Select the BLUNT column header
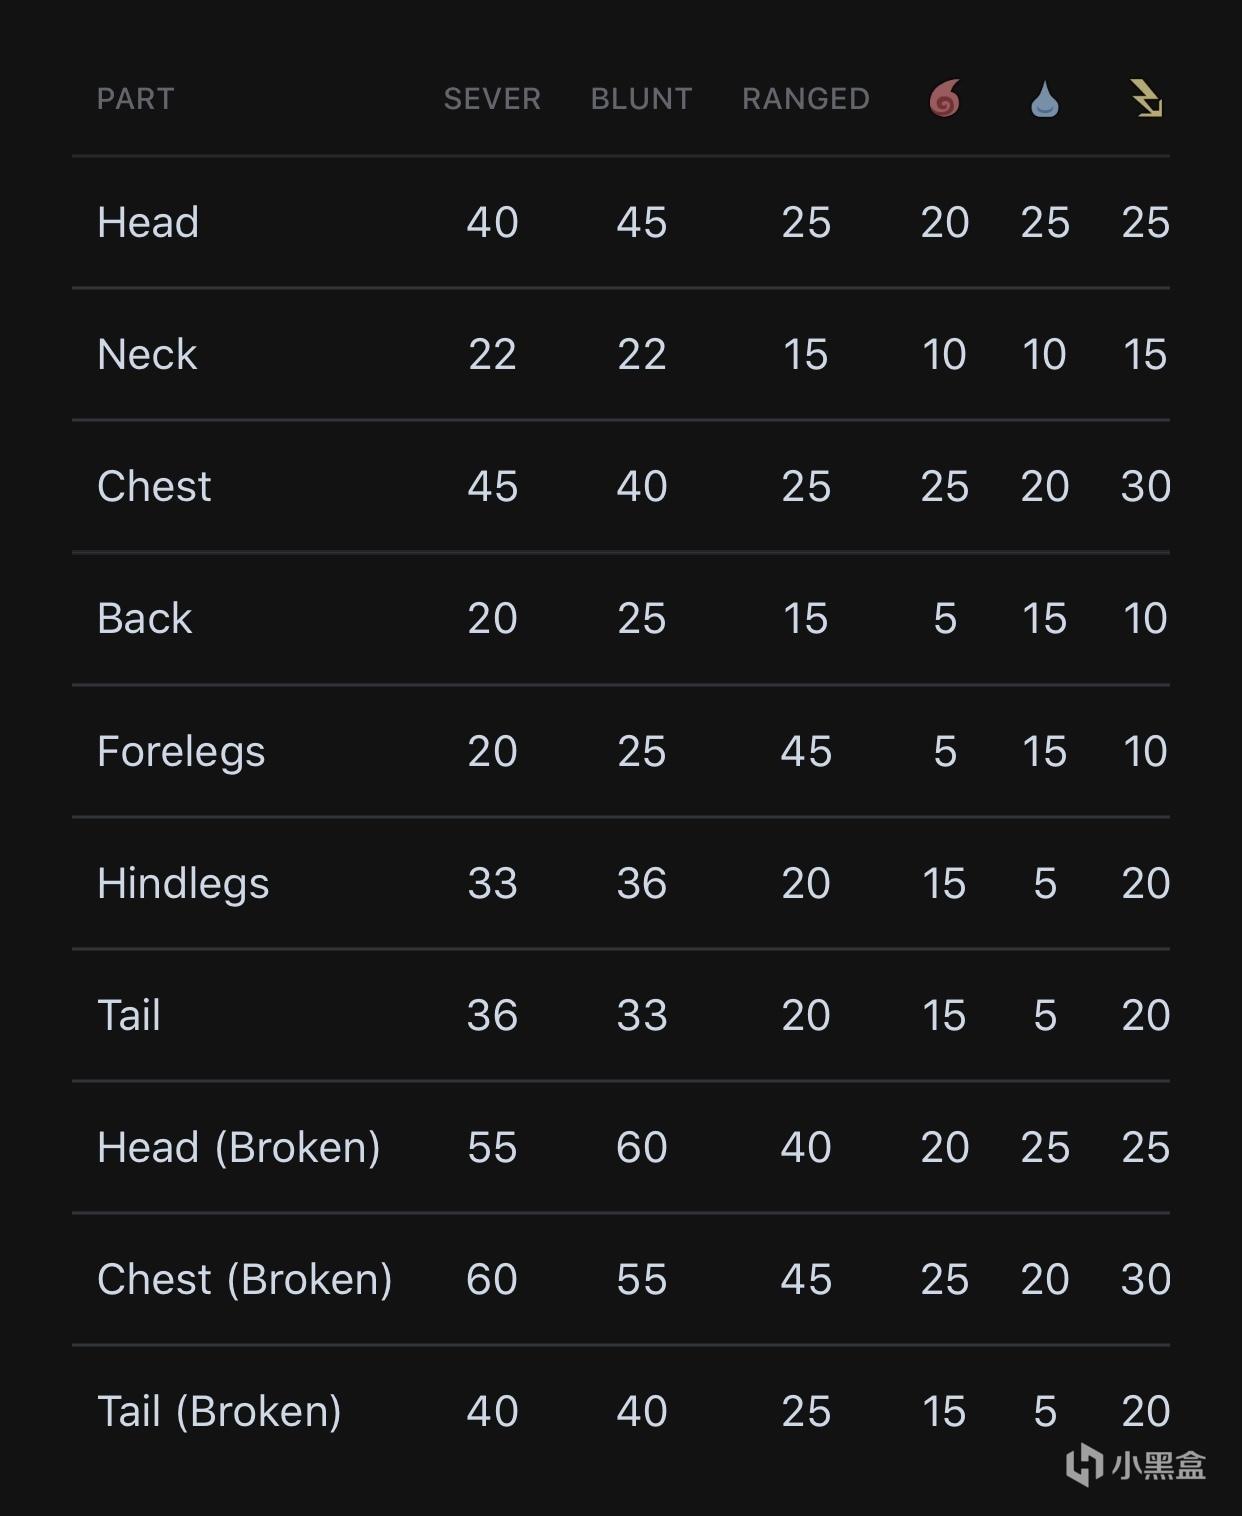The image size is (1242, 1516). click(641, 99)
